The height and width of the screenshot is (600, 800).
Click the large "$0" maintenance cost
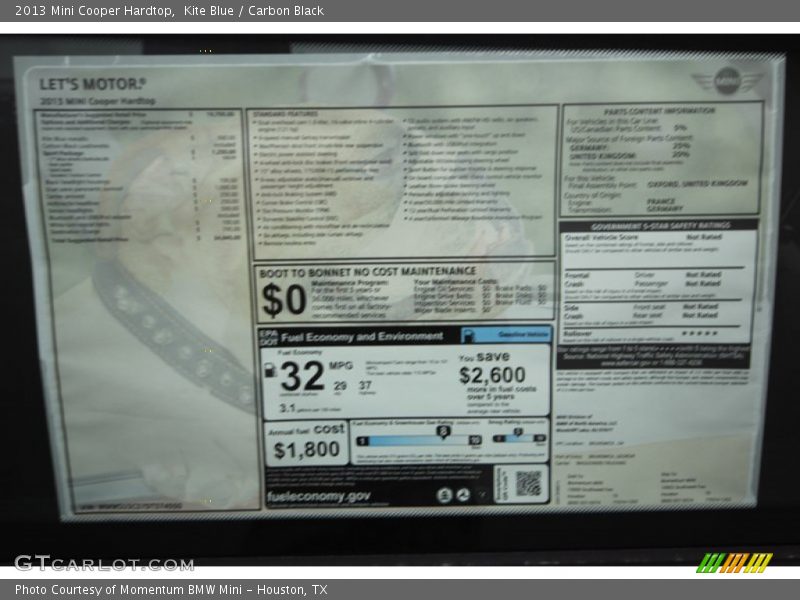coord(283,299)
